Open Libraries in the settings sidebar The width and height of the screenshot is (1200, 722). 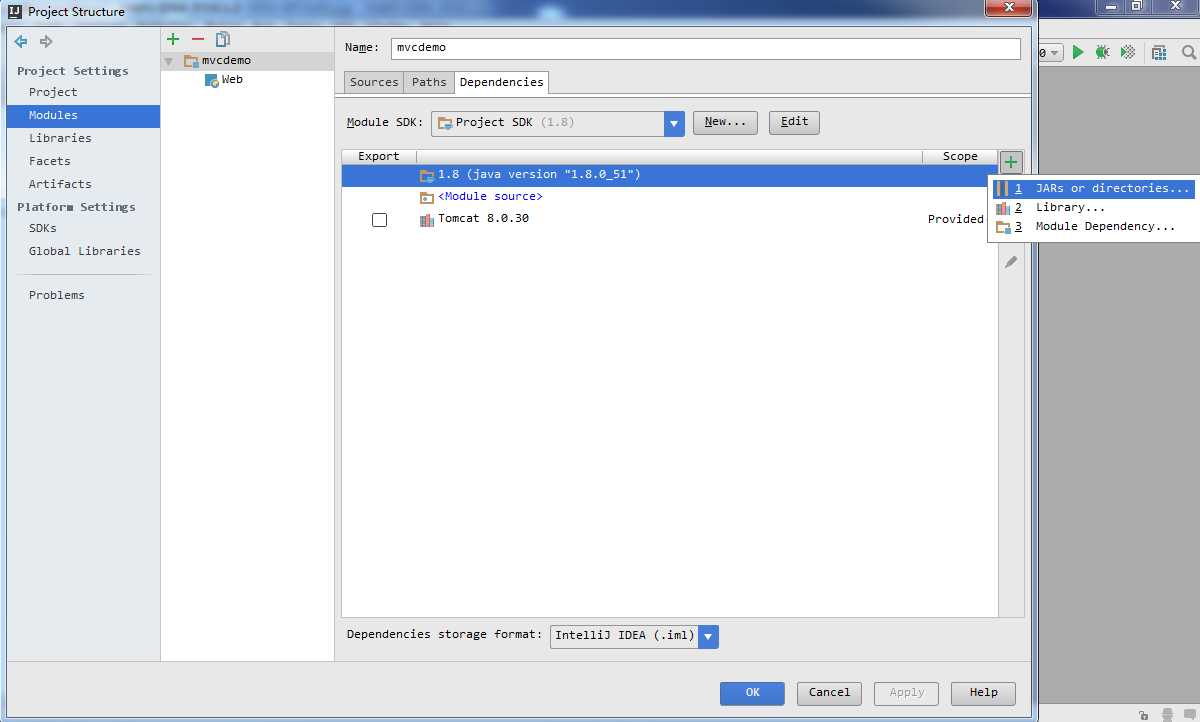[60, 138]
